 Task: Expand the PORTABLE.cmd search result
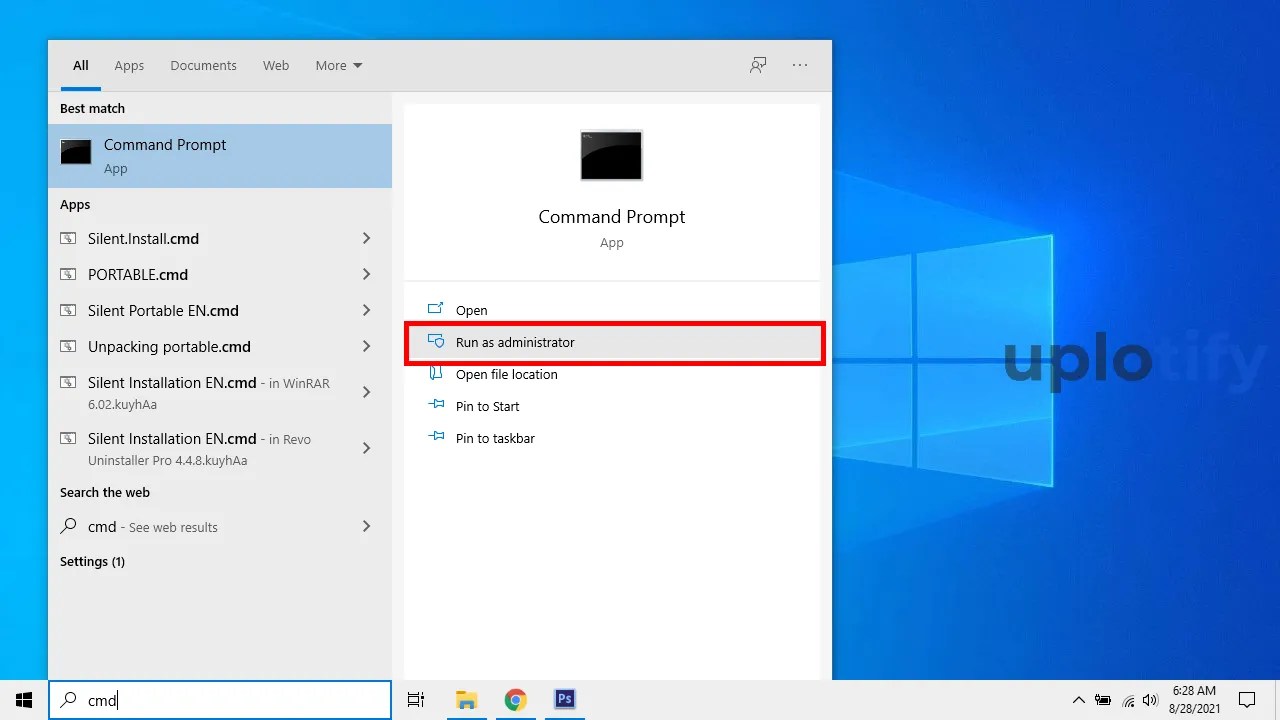coord(366,274)
